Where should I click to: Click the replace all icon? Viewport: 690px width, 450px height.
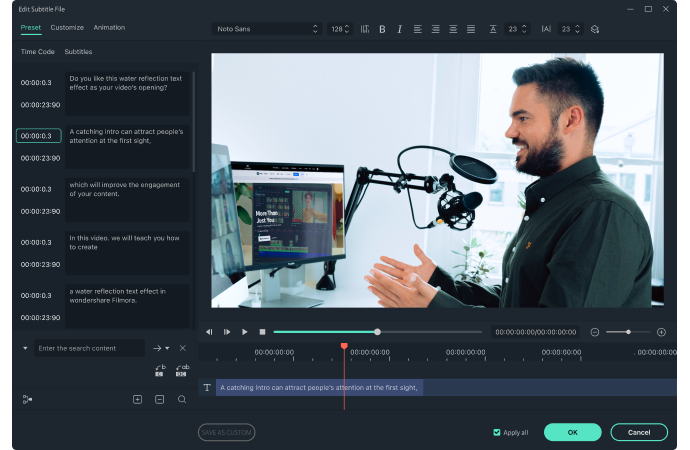(182, 370)
